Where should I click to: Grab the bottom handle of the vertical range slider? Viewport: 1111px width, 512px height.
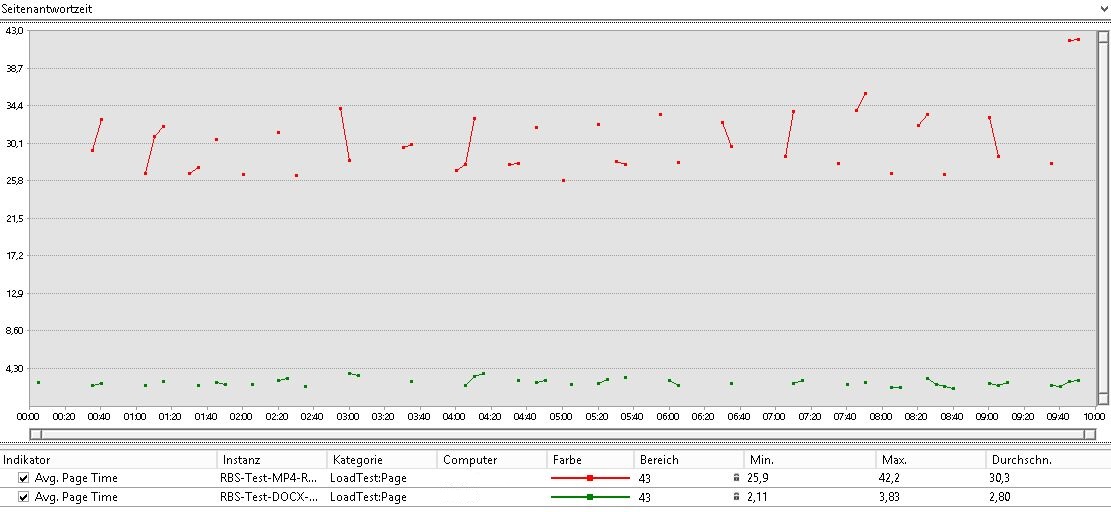coord(1102,397)
